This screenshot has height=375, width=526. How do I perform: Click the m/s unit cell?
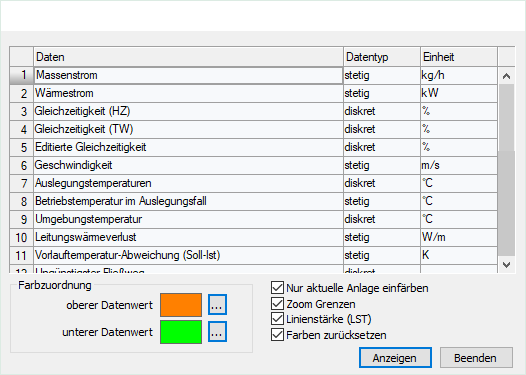point(459,165)
